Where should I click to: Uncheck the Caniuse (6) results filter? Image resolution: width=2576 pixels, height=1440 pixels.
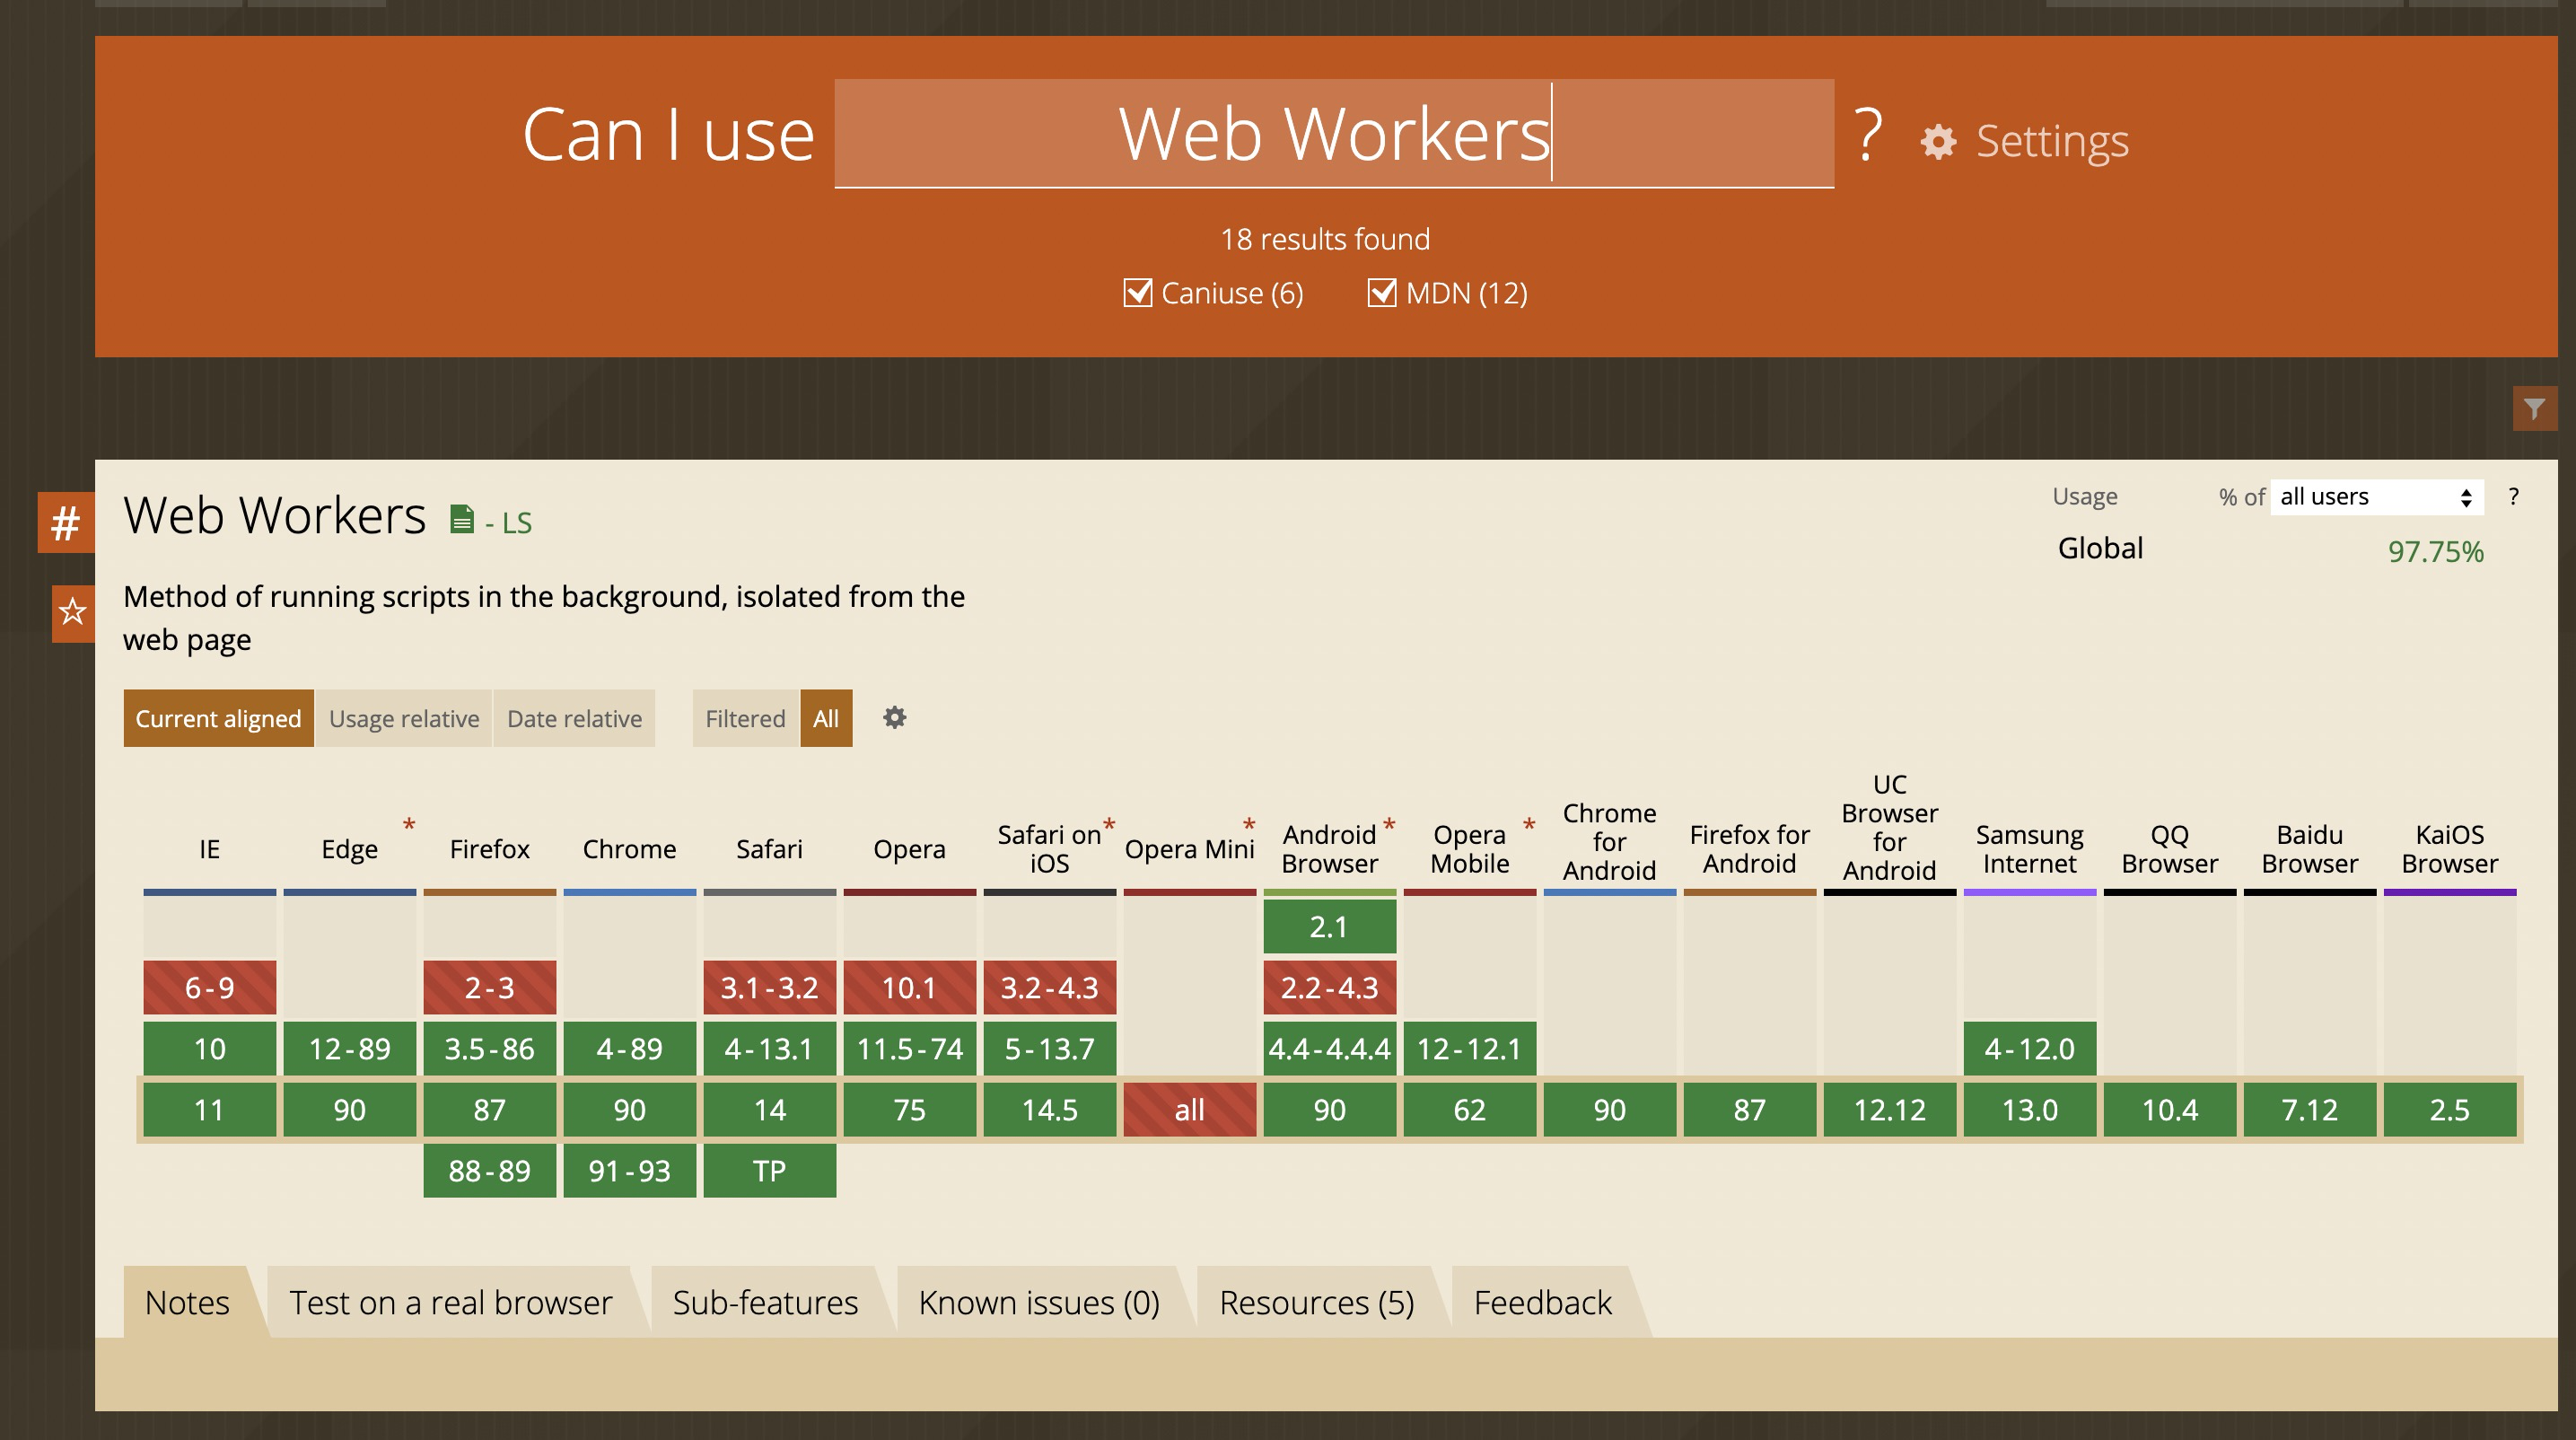(x=1137, y=293)
